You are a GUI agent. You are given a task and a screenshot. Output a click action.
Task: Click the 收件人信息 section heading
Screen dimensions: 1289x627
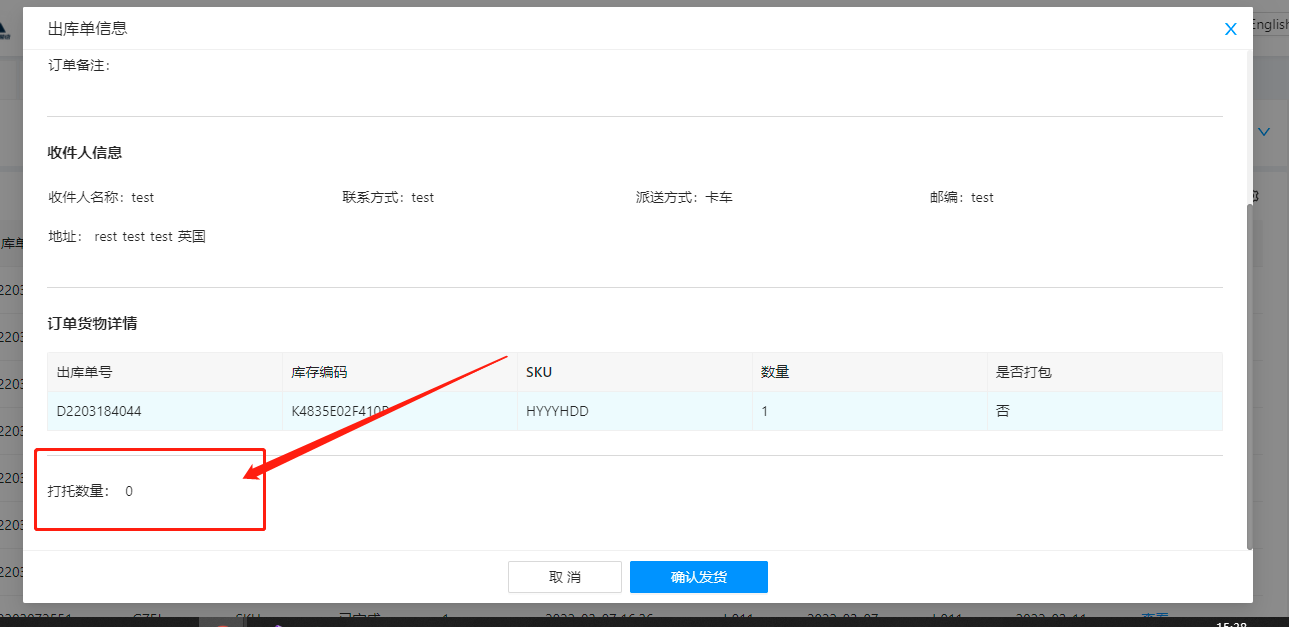point(85,152)
